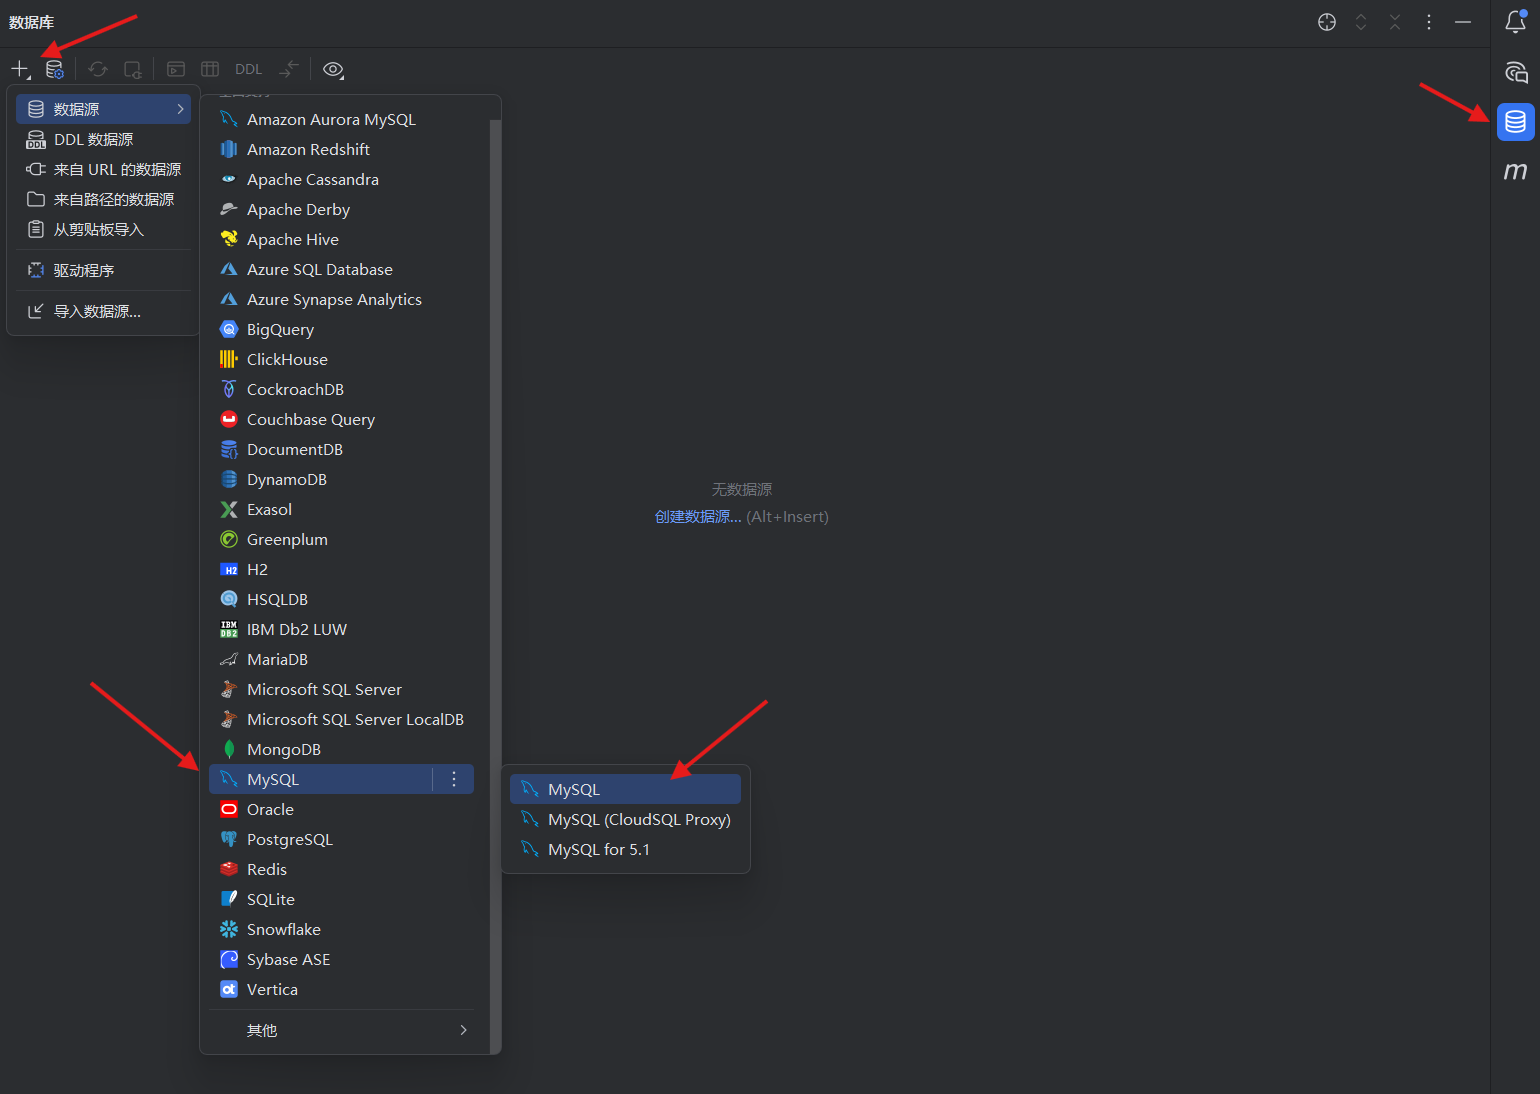Choose Greenplum from the list
The height and width of the screenshot is (1094, 1540).
pyautogui.click(x=341, y=539)
